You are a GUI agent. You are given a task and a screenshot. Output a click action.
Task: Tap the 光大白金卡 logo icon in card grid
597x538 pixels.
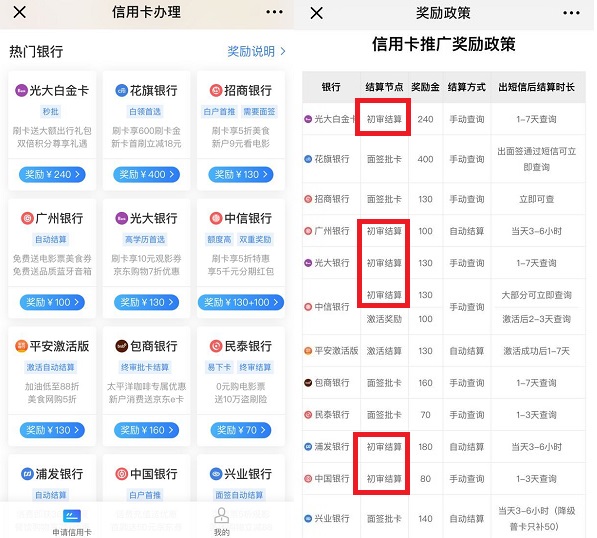[x=21, y=91]
